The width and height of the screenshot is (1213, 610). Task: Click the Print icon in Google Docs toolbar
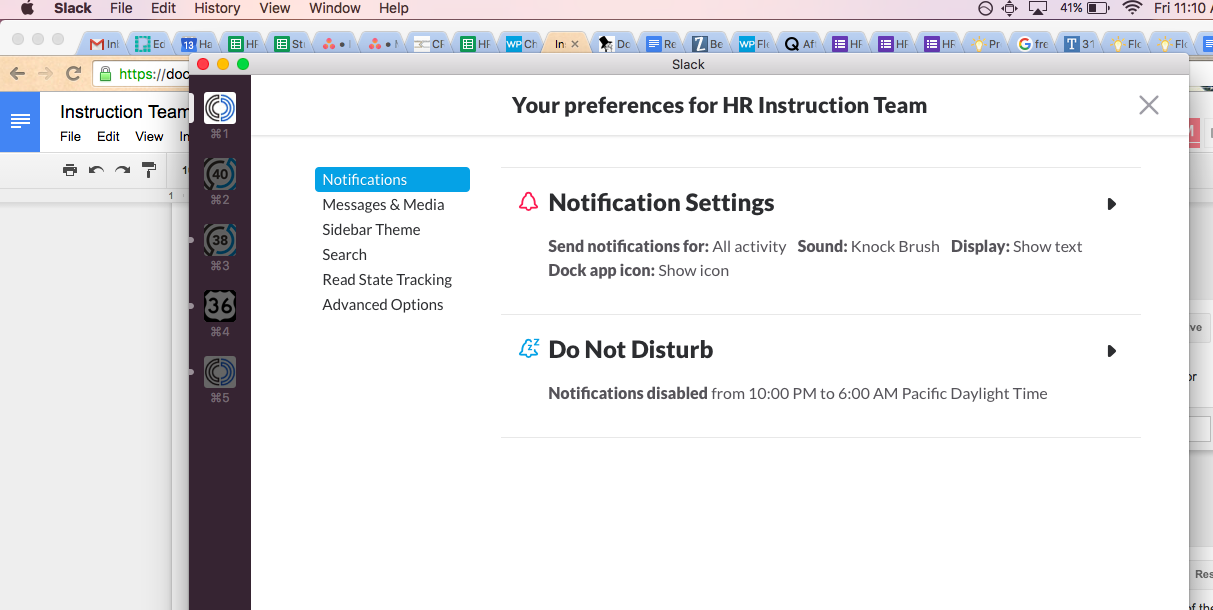[70, 170]
